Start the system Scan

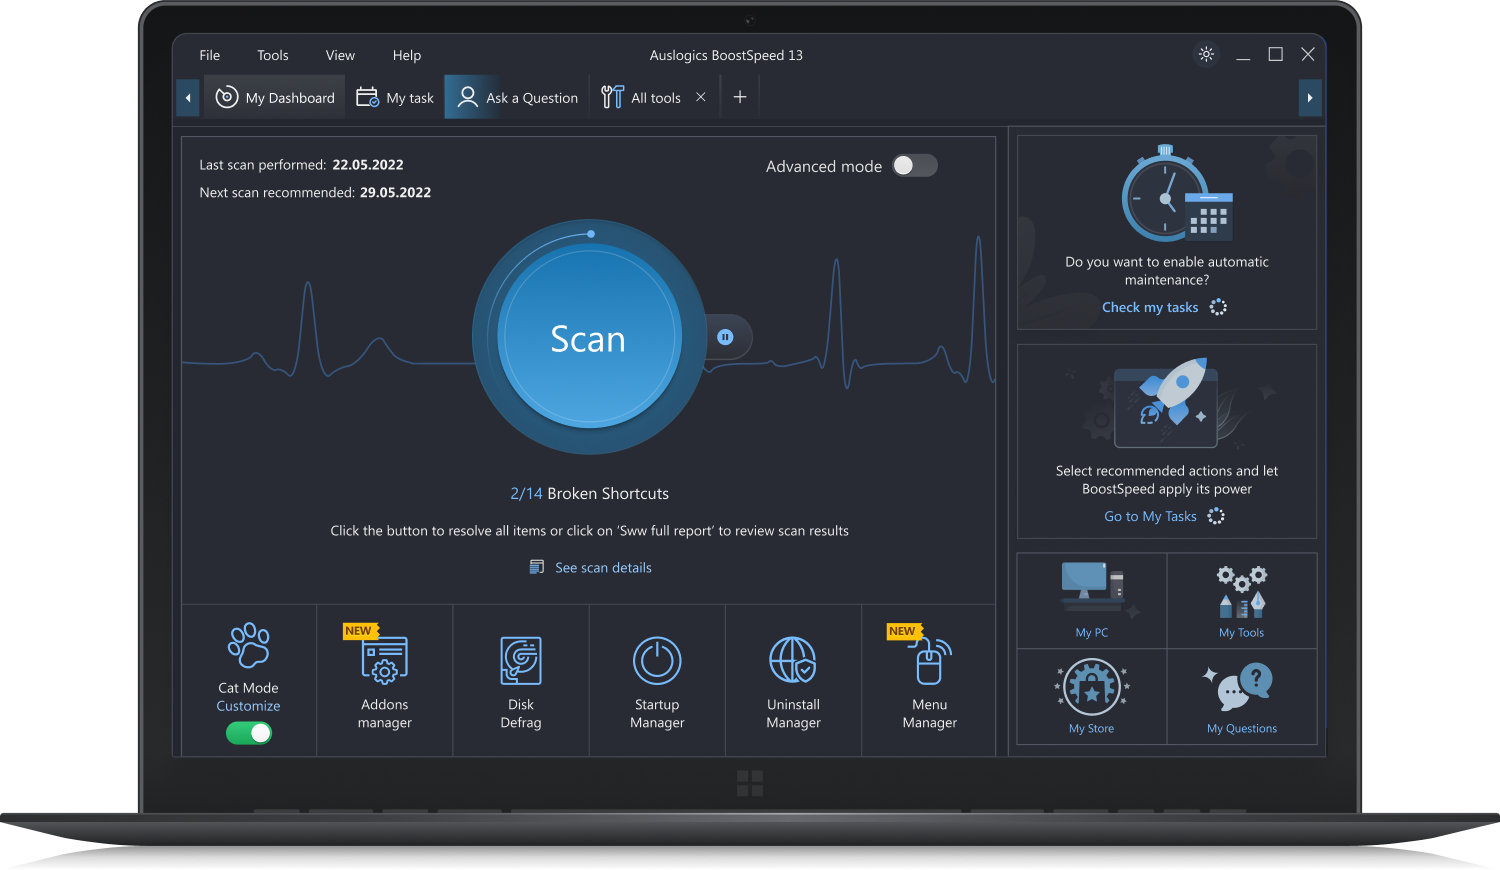(589, 337)
